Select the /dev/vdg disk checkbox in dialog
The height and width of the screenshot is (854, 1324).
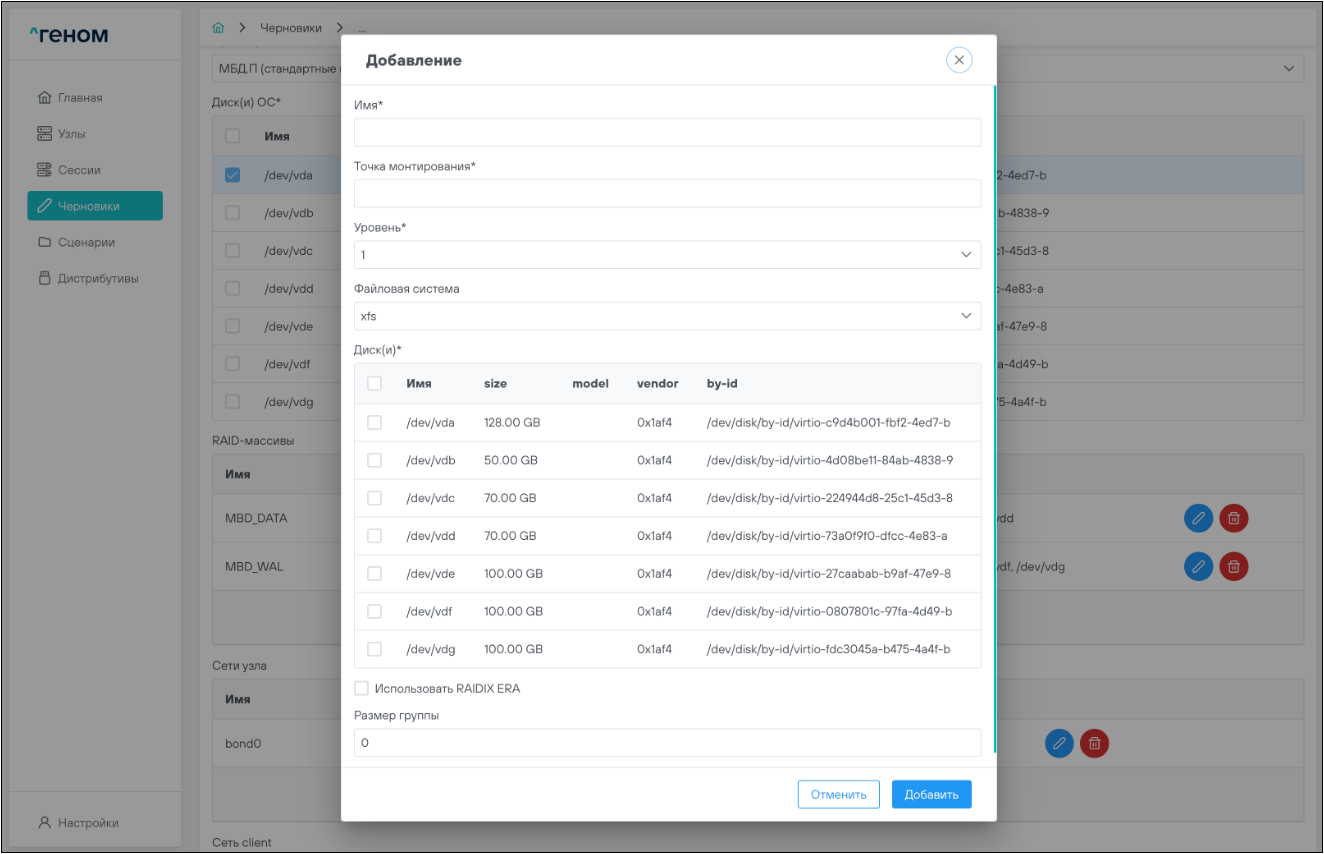[374, 649]
